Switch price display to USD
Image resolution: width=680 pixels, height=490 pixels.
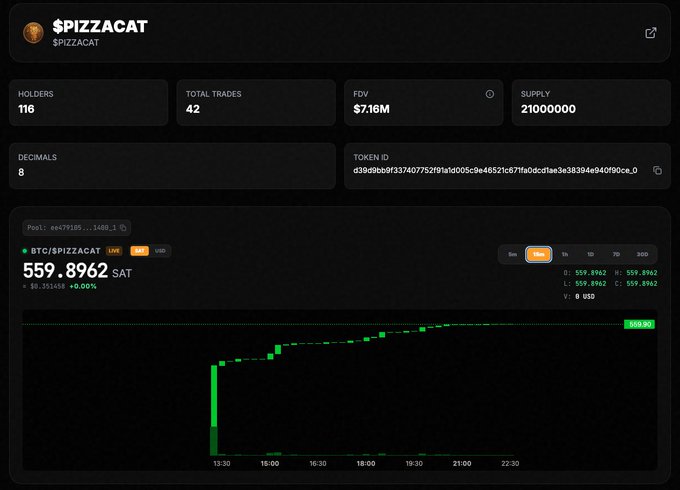click(160, 251)
